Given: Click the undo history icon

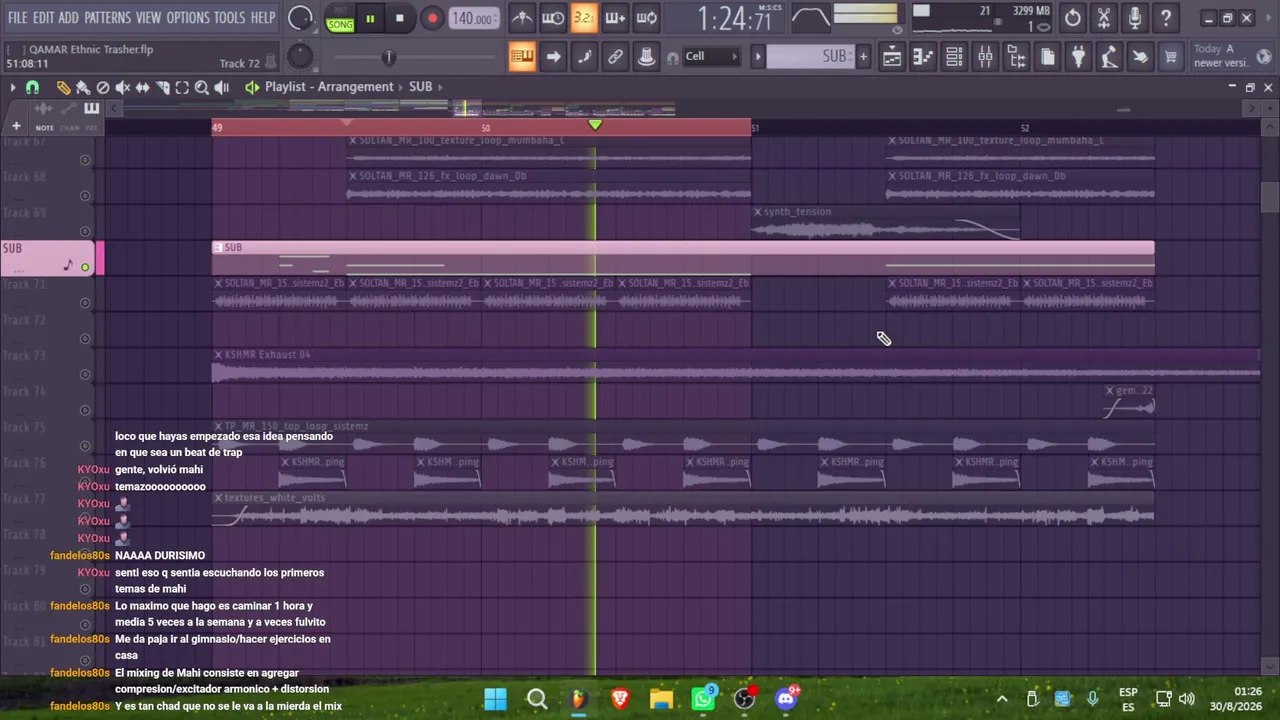Looking at the screenshot, I should (x=1072, y=18).
